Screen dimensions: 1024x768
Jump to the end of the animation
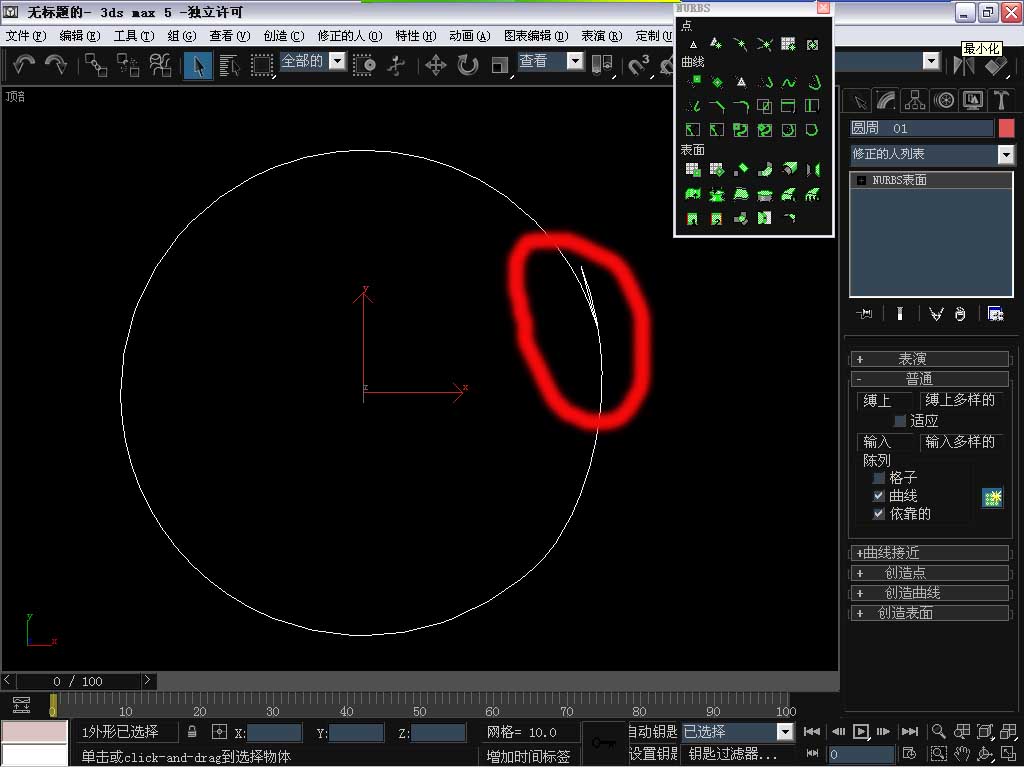pos(909,731)
